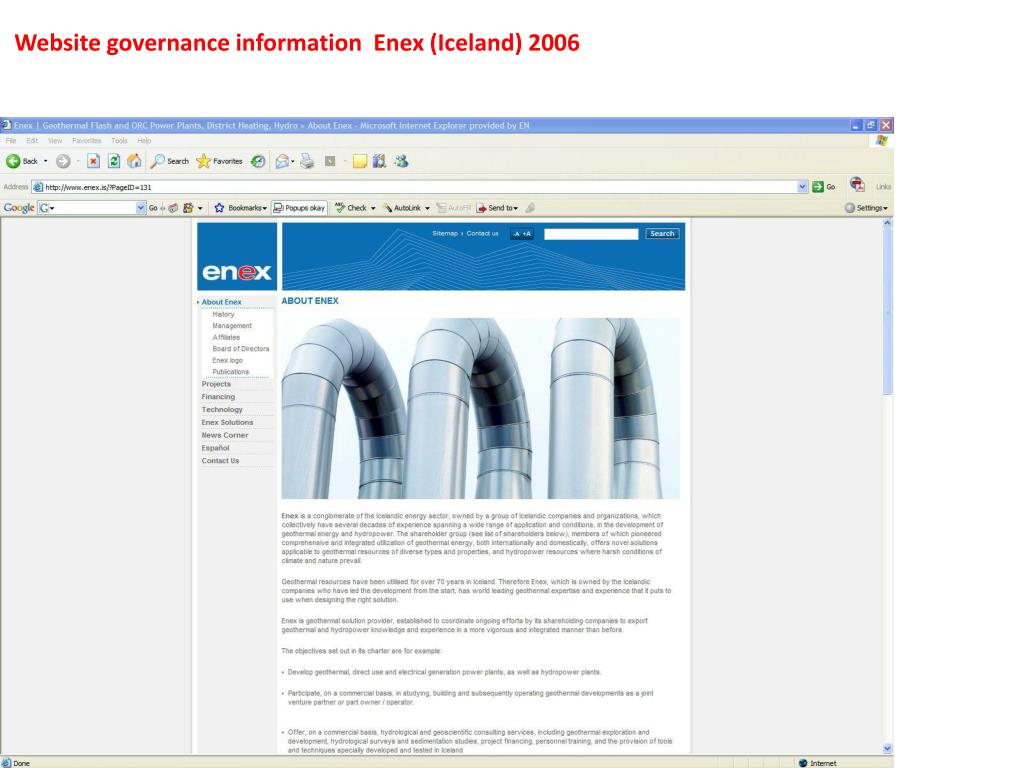
Task: Decrease text size with the -A button
Action: 516,234
